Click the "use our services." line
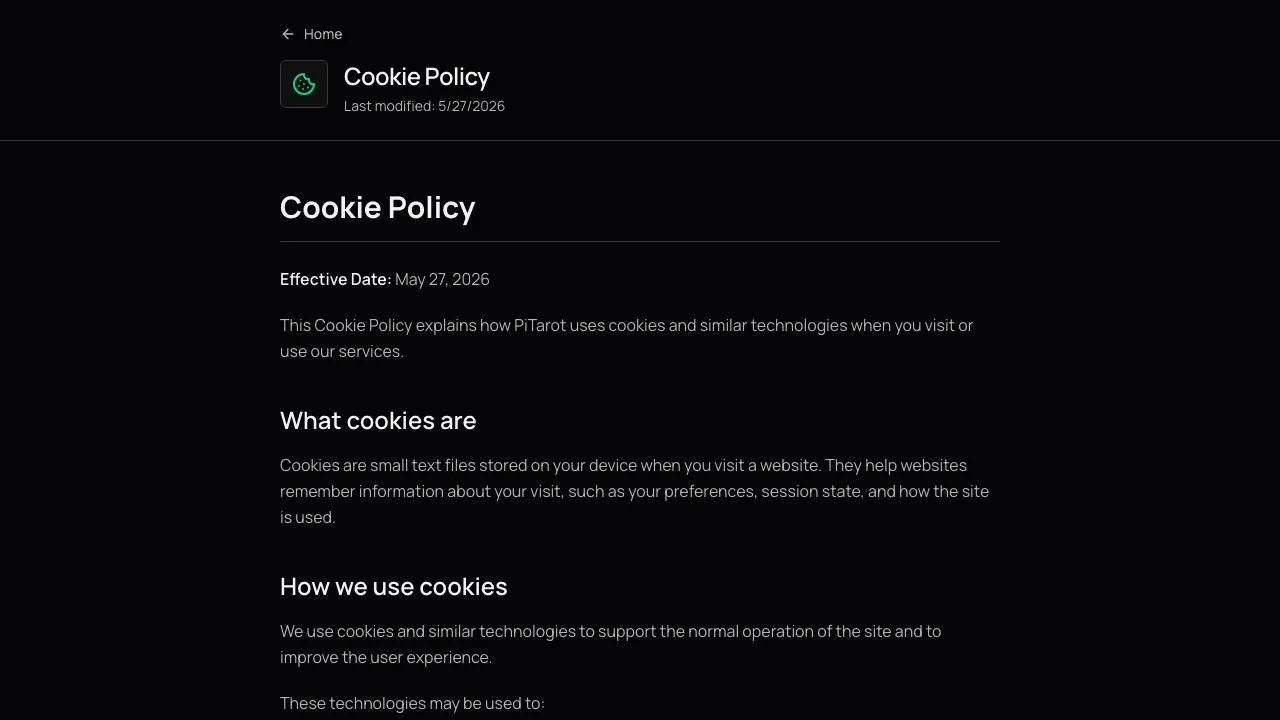Image resolution: width=1280 pixels, height=720 pixels. coord(342,351)
